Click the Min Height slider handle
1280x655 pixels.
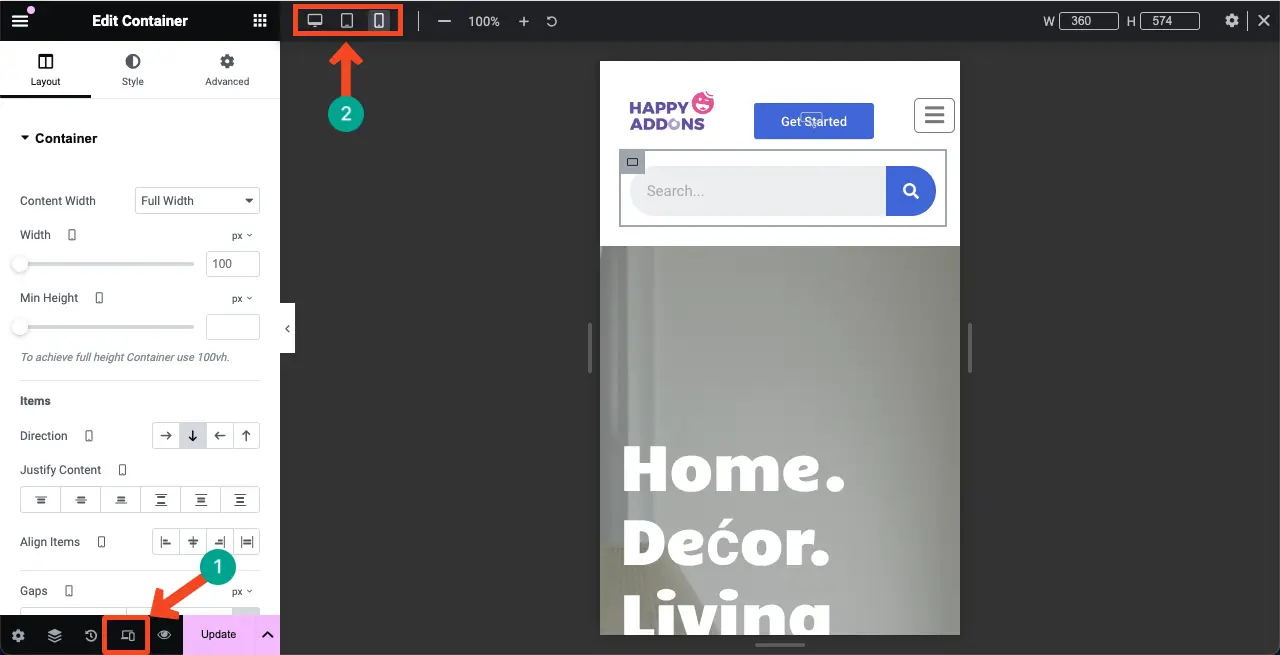pos(20,327)
